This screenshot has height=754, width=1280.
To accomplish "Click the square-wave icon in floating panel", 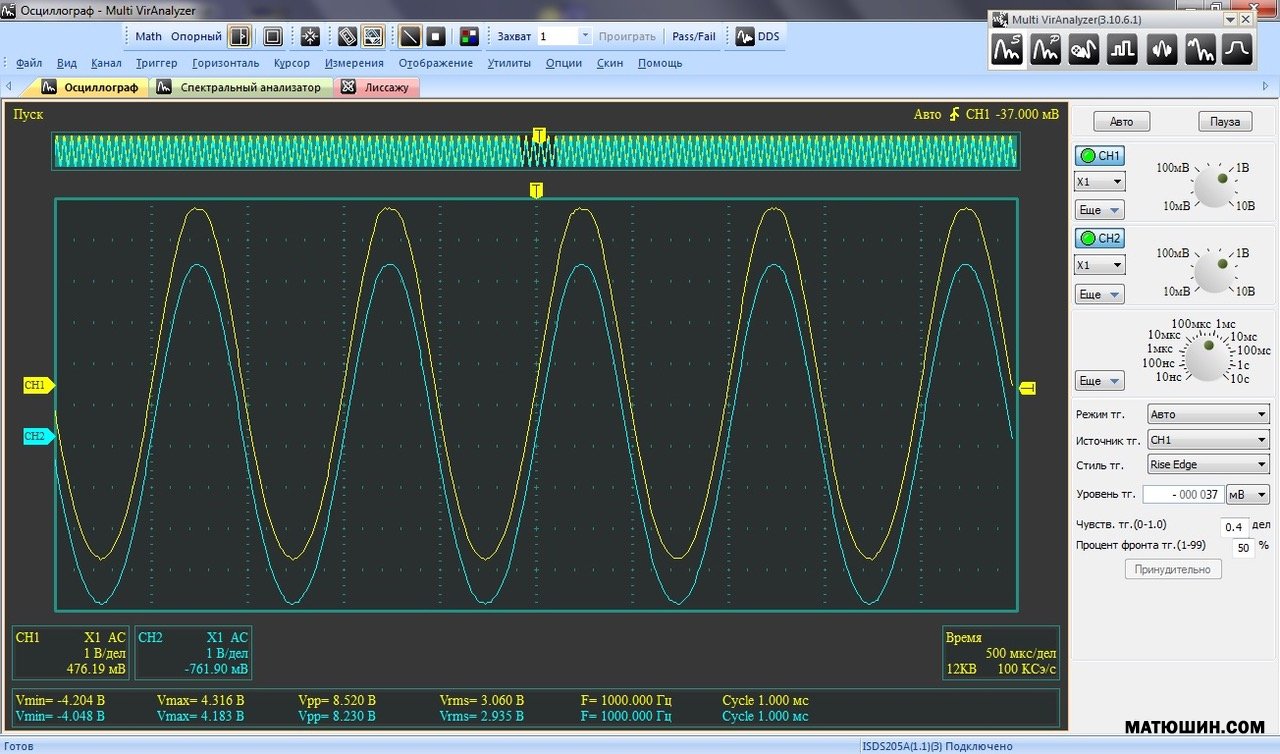I will pos(1122,49).
